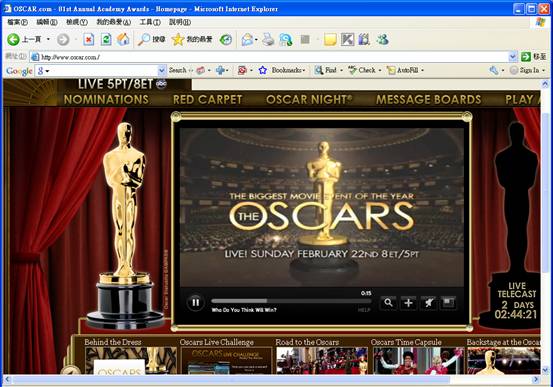Stop page loading with red X icon
Screen dimensions: 553x387
tap(89, 39)
